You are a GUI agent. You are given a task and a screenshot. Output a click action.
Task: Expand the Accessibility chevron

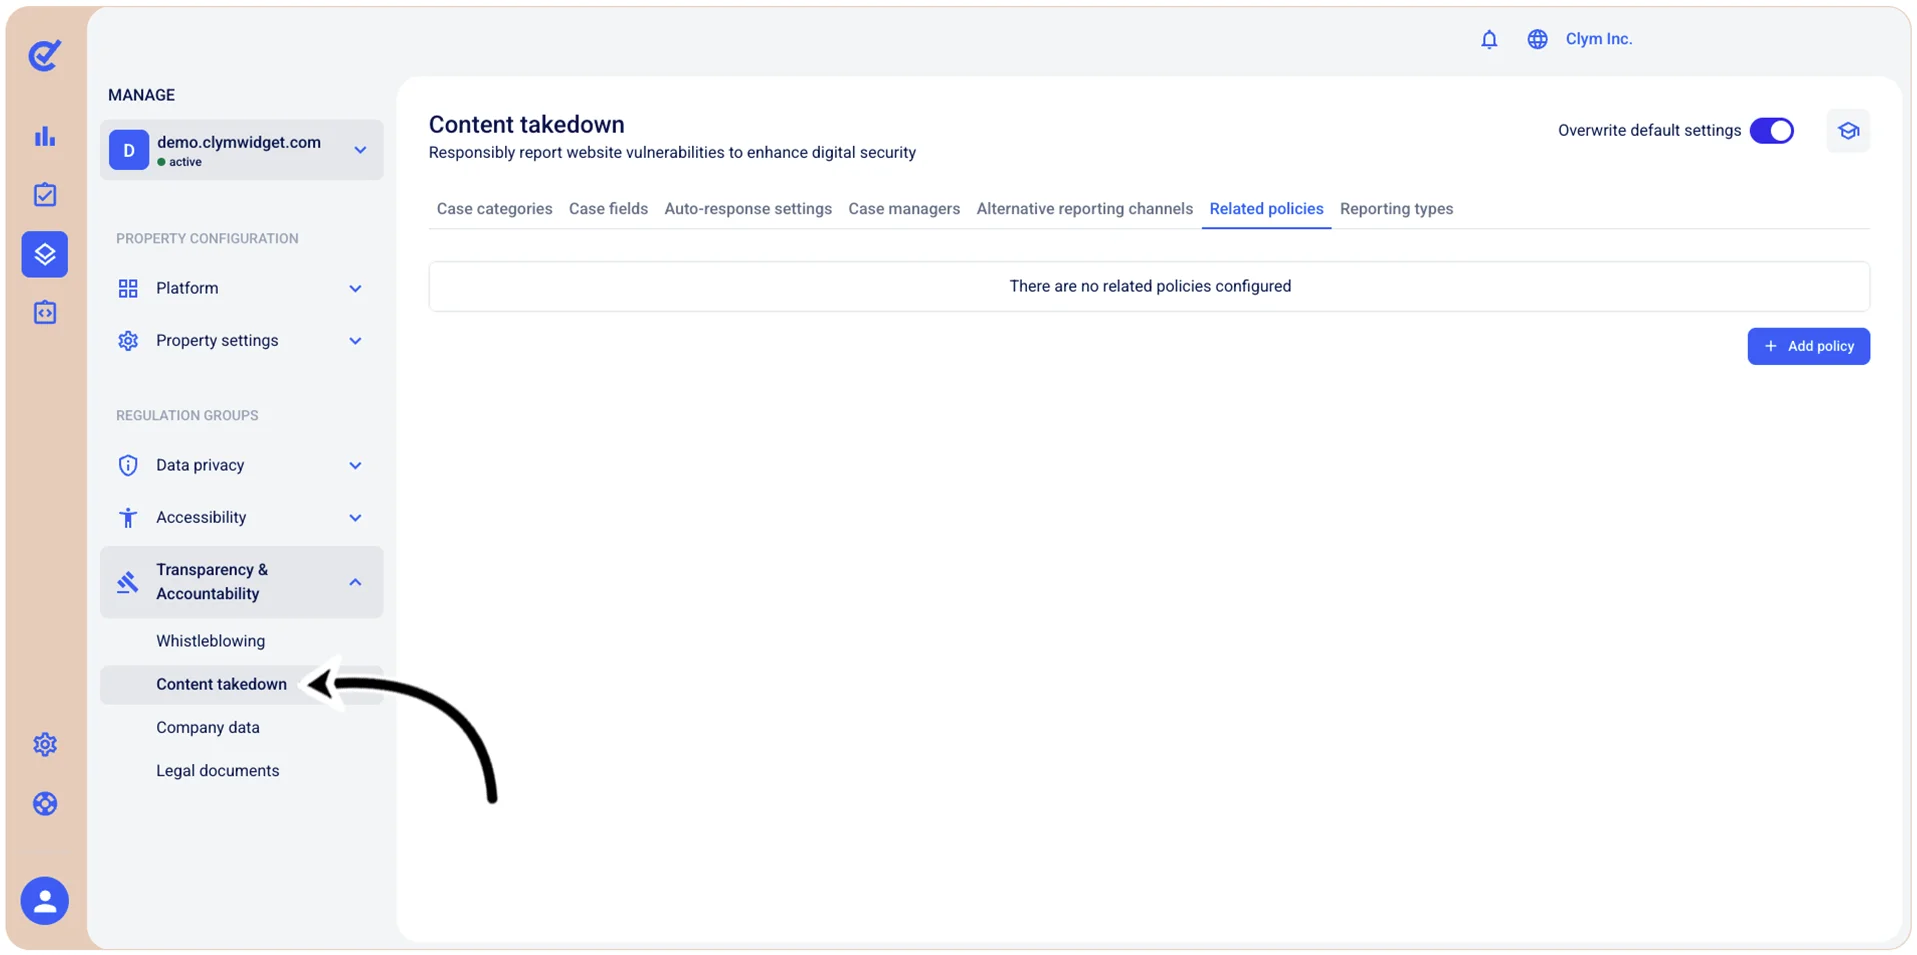pos(355,517)
